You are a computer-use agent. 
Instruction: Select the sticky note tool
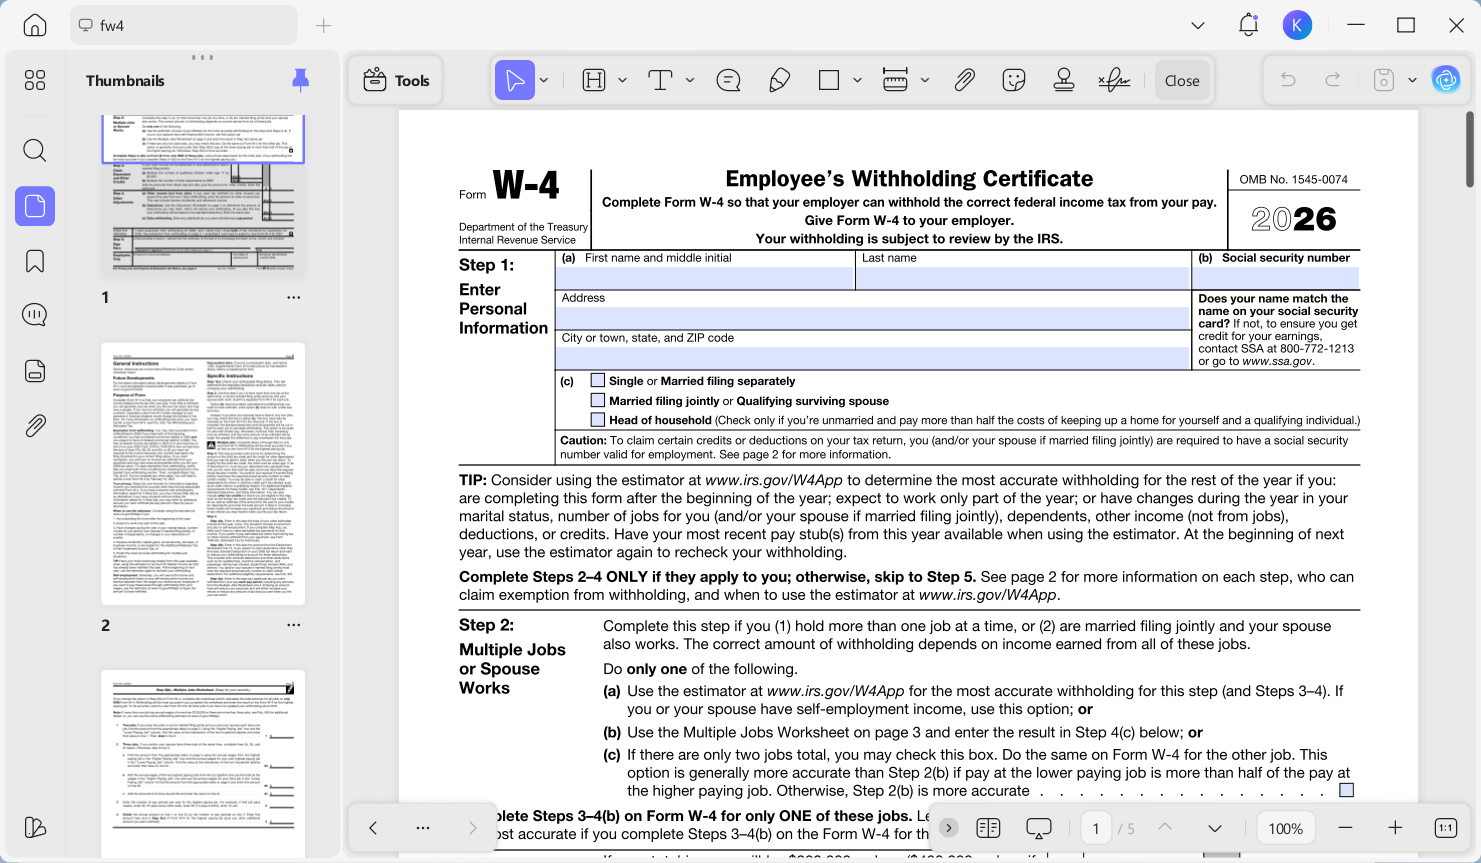point(729,80)
